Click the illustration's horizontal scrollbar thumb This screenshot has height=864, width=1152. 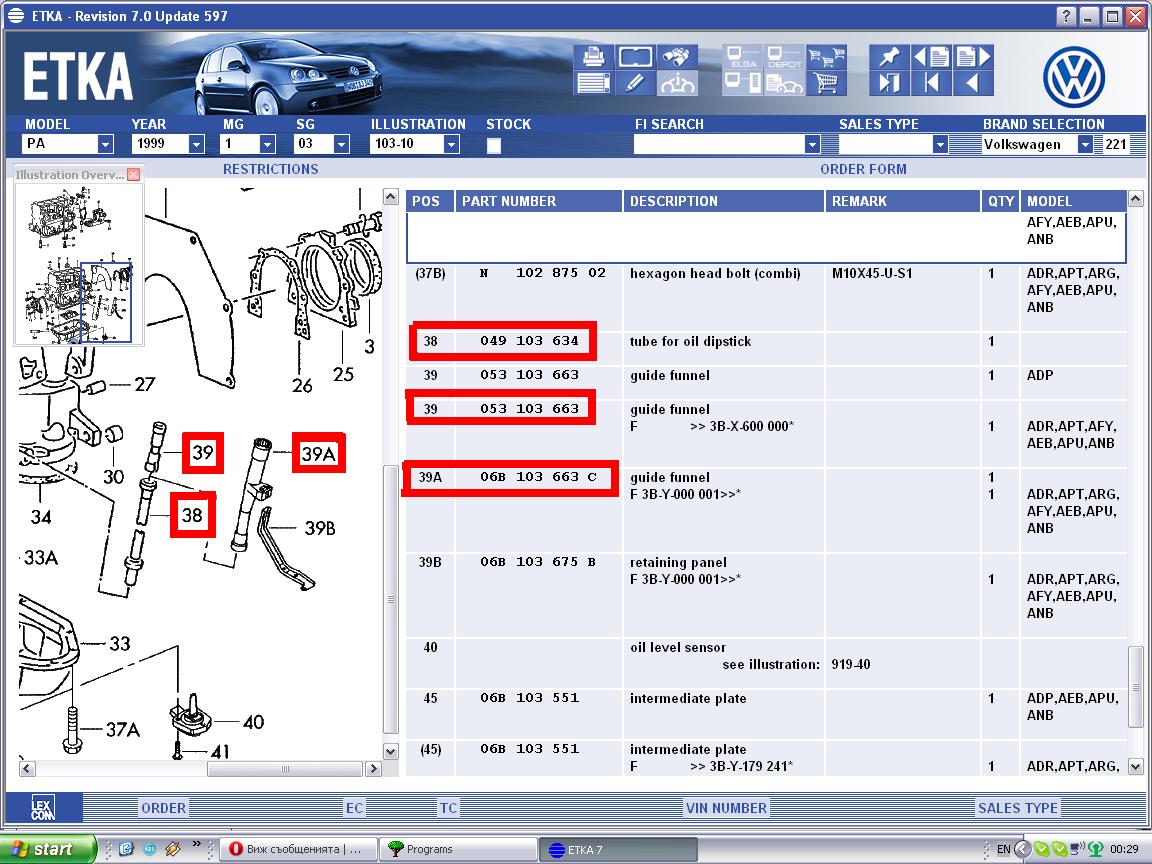coord(284,769)
